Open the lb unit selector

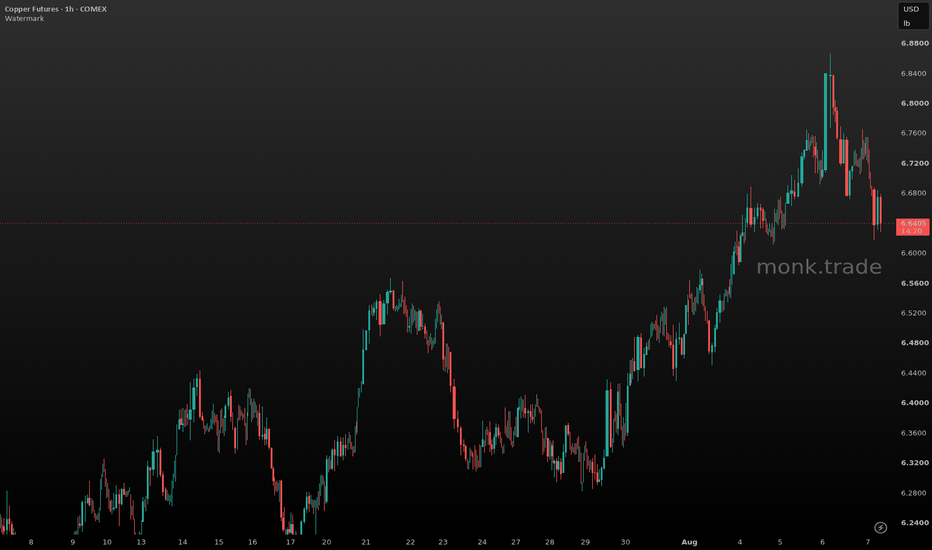(907, 24)
